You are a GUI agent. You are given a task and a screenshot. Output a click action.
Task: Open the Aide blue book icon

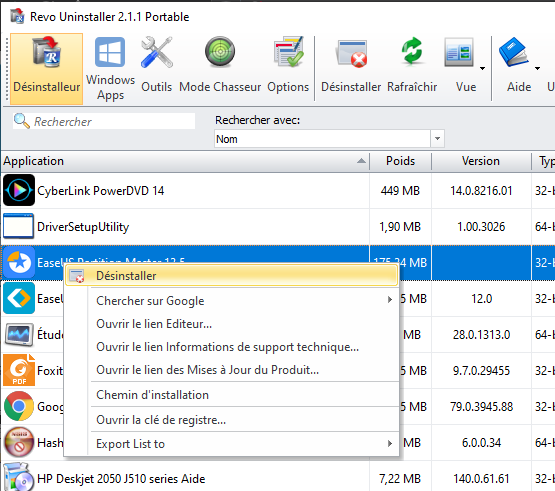tap(514, 52)
